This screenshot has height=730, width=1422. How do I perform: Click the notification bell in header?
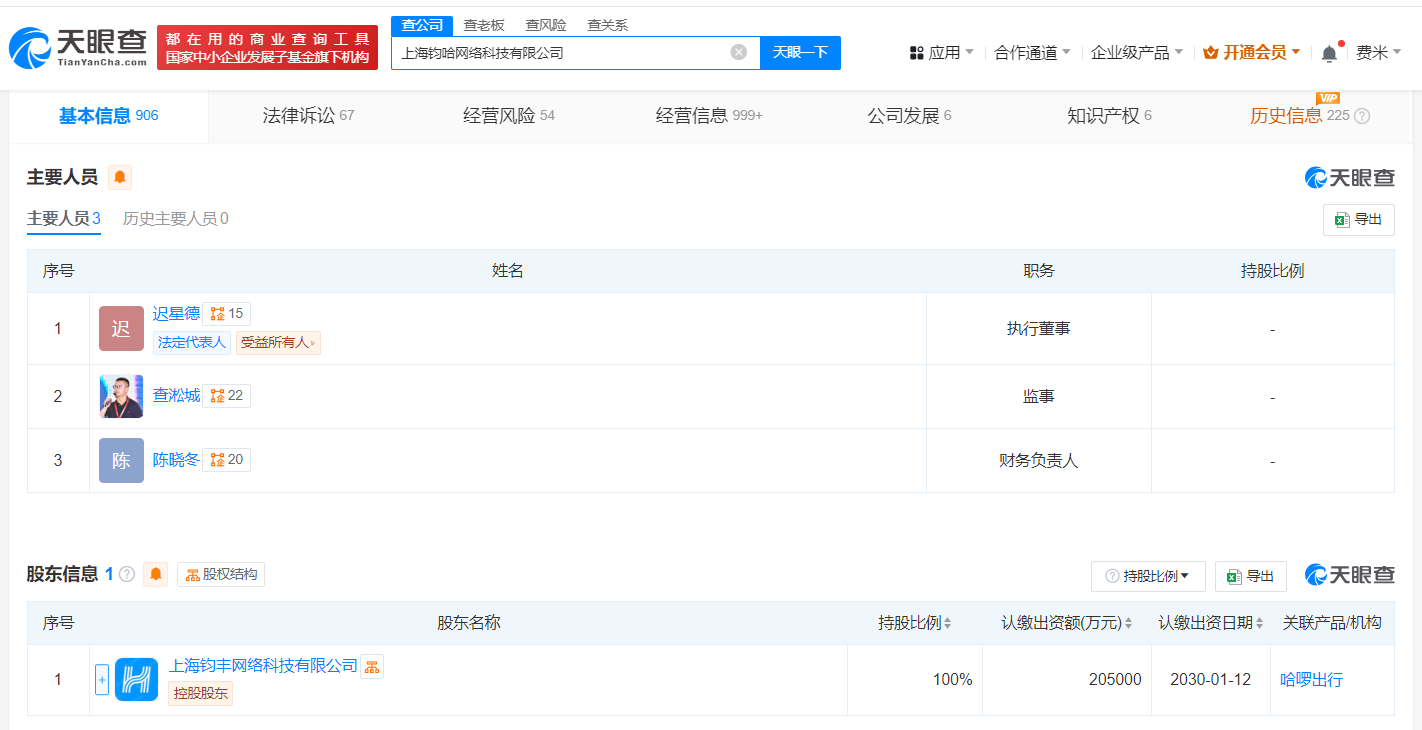[x=1329, y=53]
